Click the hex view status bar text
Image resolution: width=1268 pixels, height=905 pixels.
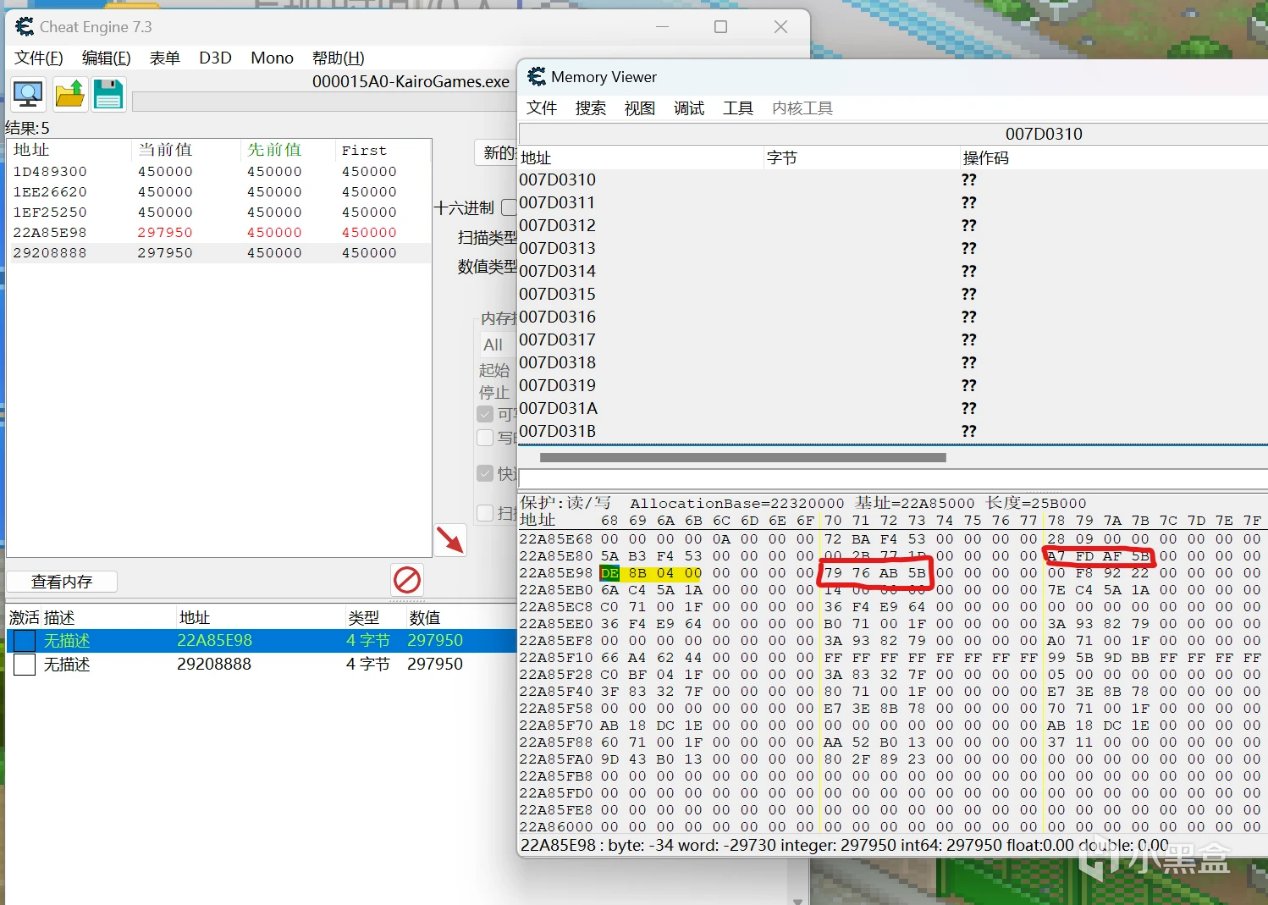pyautogui.click(x=844, y=845)
